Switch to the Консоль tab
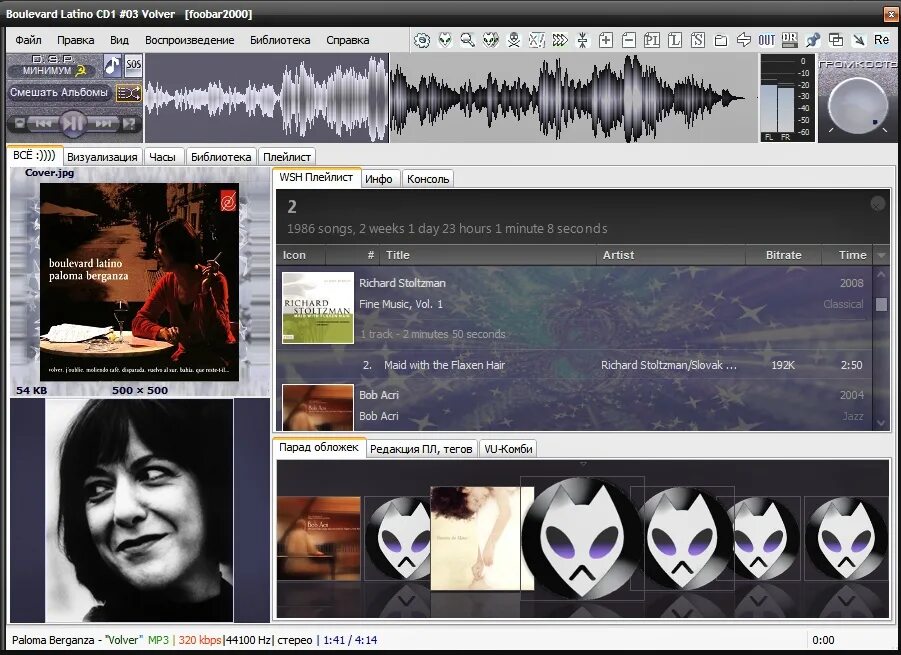The image size is (901, 655). [x=428, y=179]
